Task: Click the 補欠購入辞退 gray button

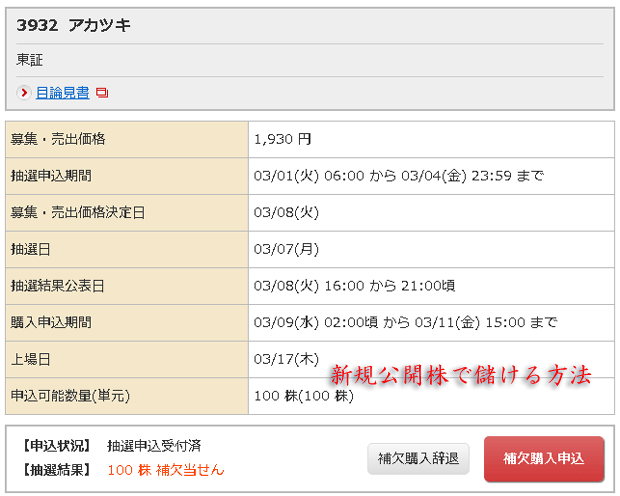Action: point(418,459)
